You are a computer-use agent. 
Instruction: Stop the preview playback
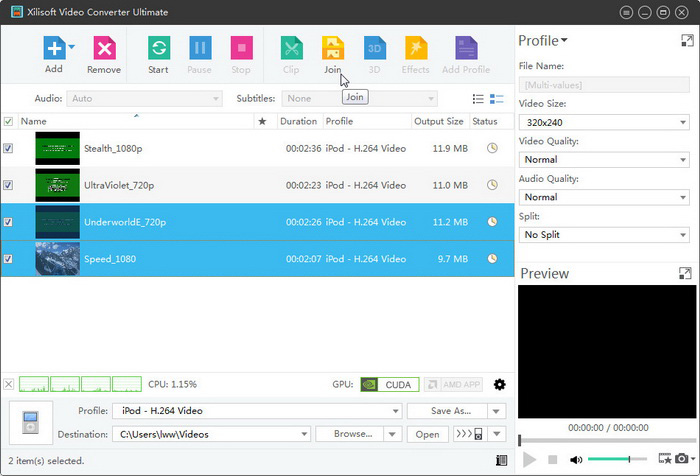[x=553, y=459]
